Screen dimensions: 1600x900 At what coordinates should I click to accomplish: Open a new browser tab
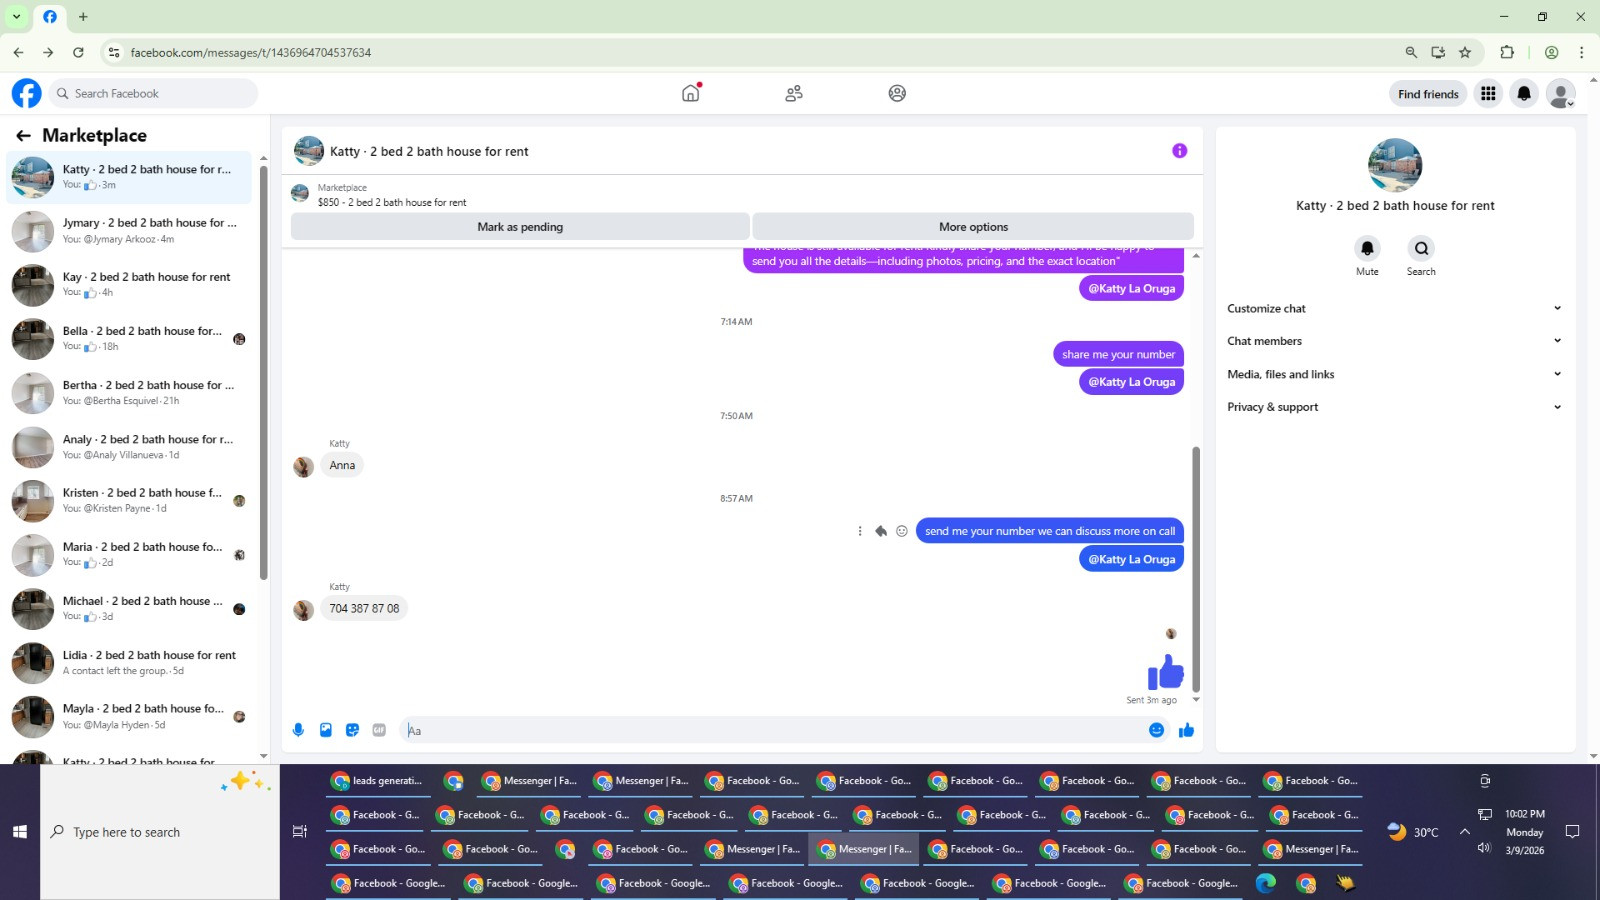coord(83,17)
